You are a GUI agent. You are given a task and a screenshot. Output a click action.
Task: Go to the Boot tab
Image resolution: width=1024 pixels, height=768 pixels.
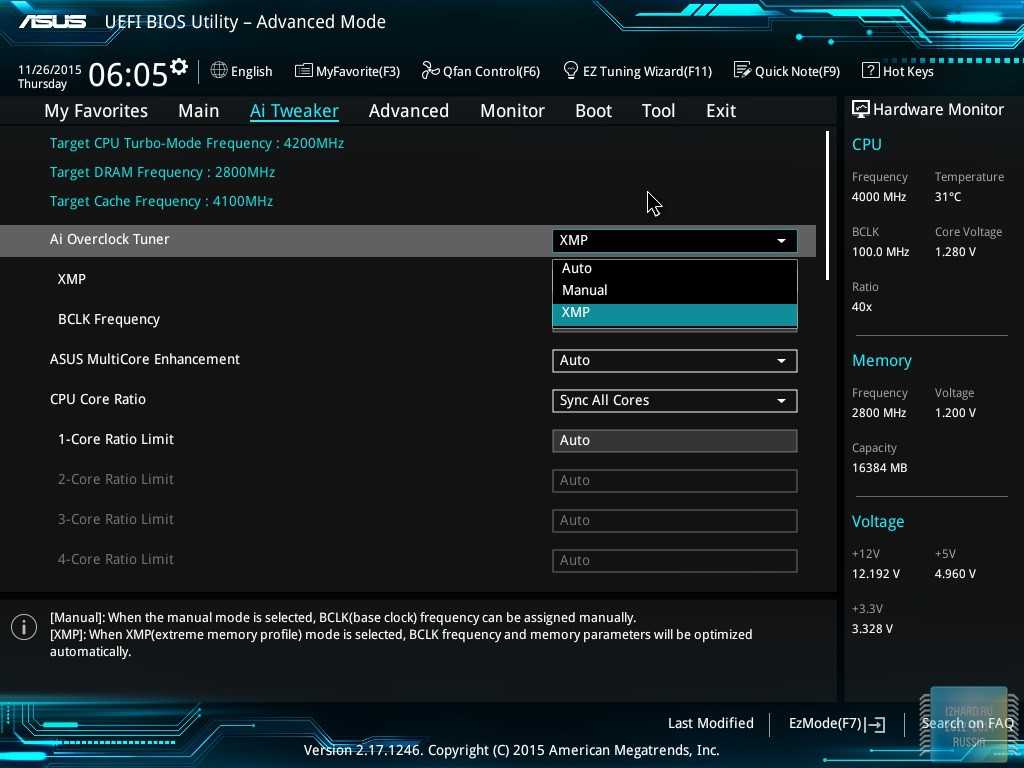pos(593,111)
